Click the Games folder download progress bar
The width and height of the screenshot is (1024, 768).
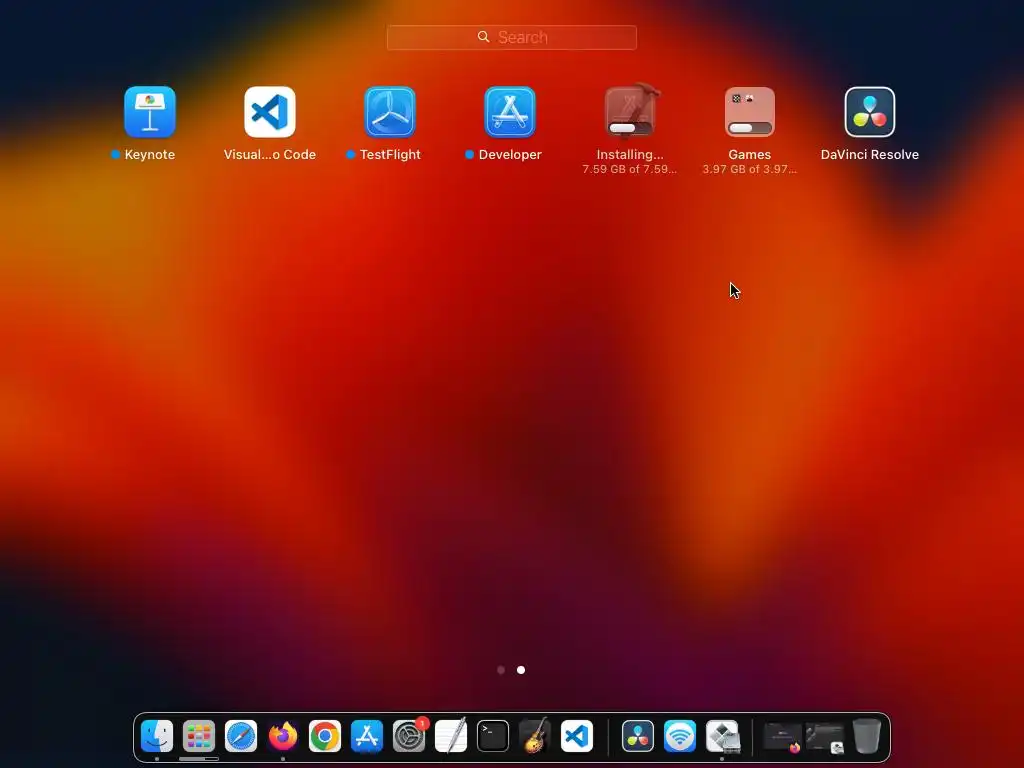coord(750,128)
